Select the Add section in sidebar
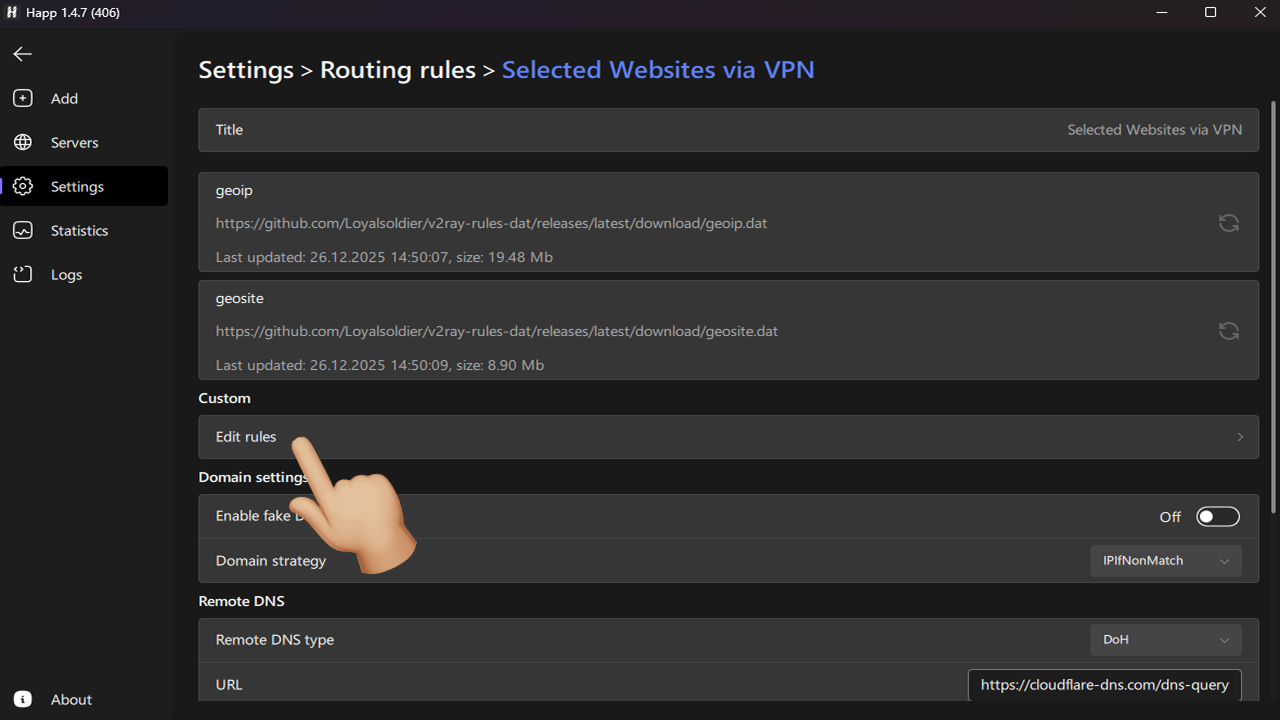The width and height of the screenshot is (1280, 720). pos(63,98)
